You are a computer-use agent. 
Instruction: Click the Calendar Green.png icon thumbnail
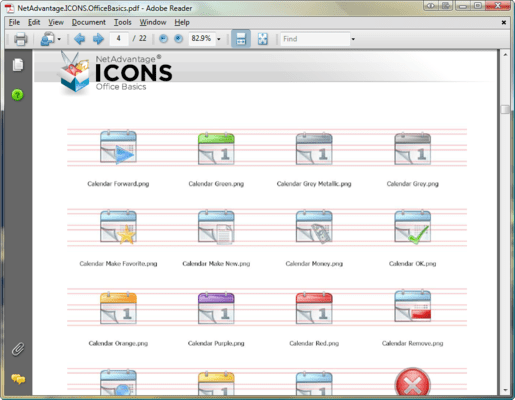(x=216, y=149)
